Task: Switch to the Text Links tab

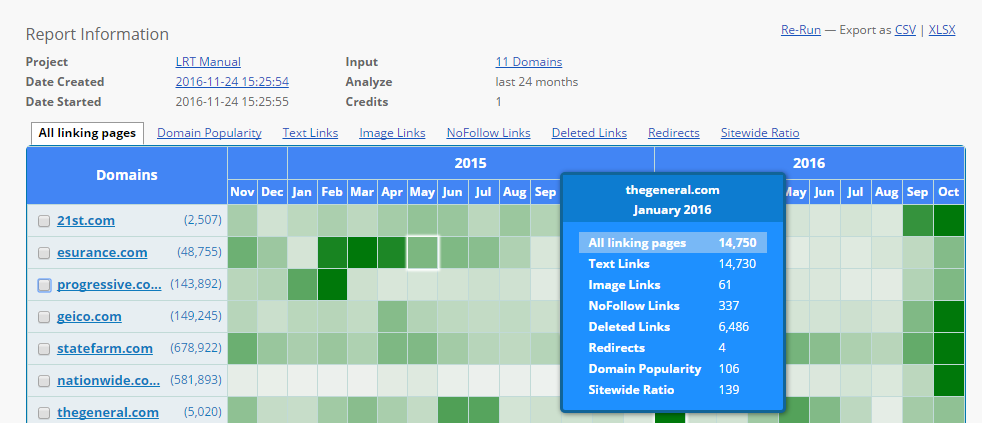Action: coord(310,133)
